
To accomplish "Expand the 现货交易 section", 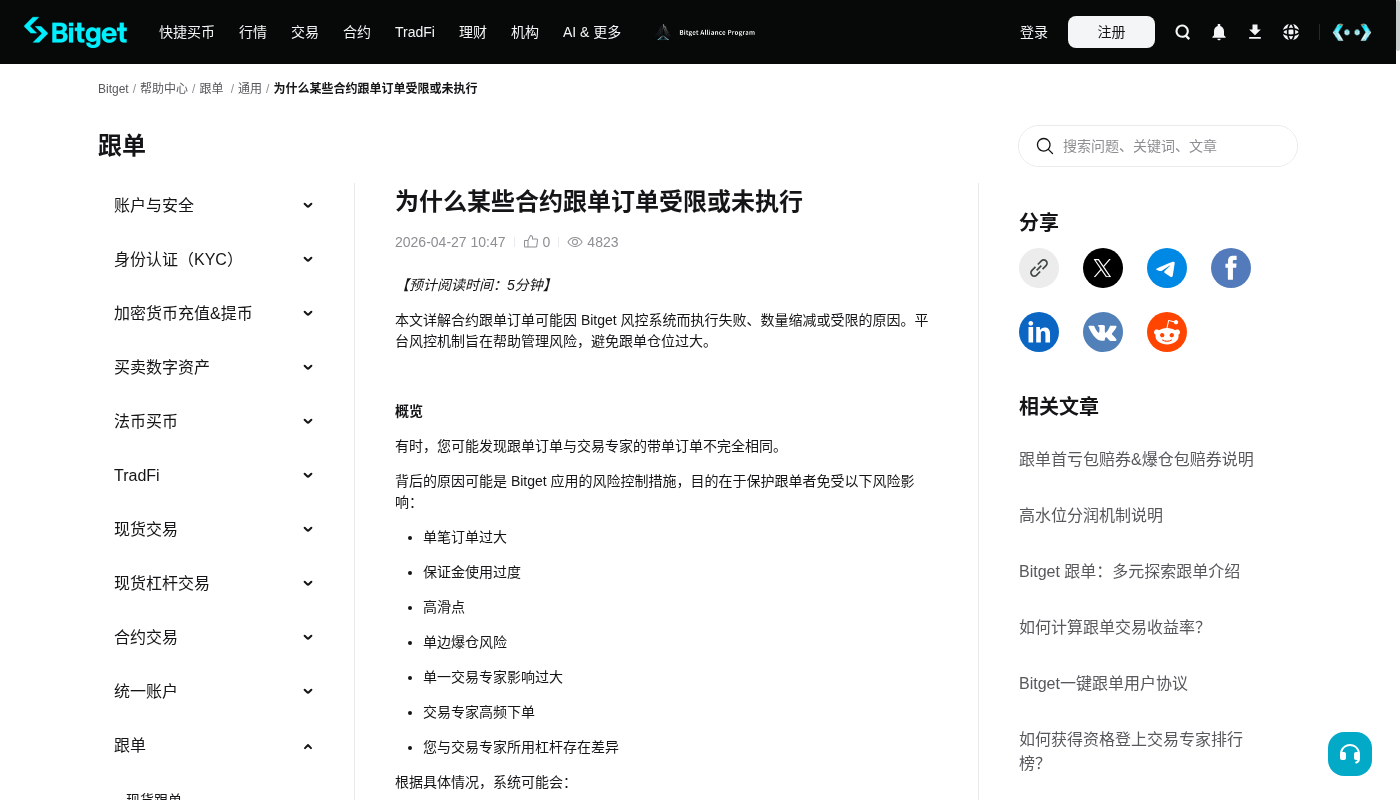I will [x=214, y=529].
